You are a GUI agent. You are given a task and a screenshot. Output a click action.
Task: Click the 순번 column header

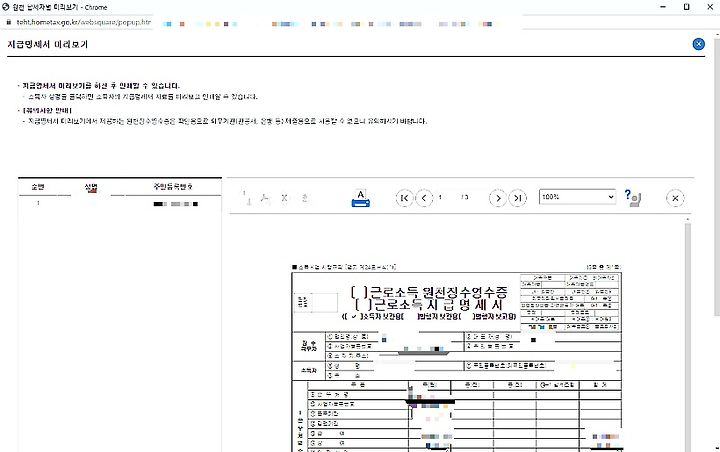(38, 187)
